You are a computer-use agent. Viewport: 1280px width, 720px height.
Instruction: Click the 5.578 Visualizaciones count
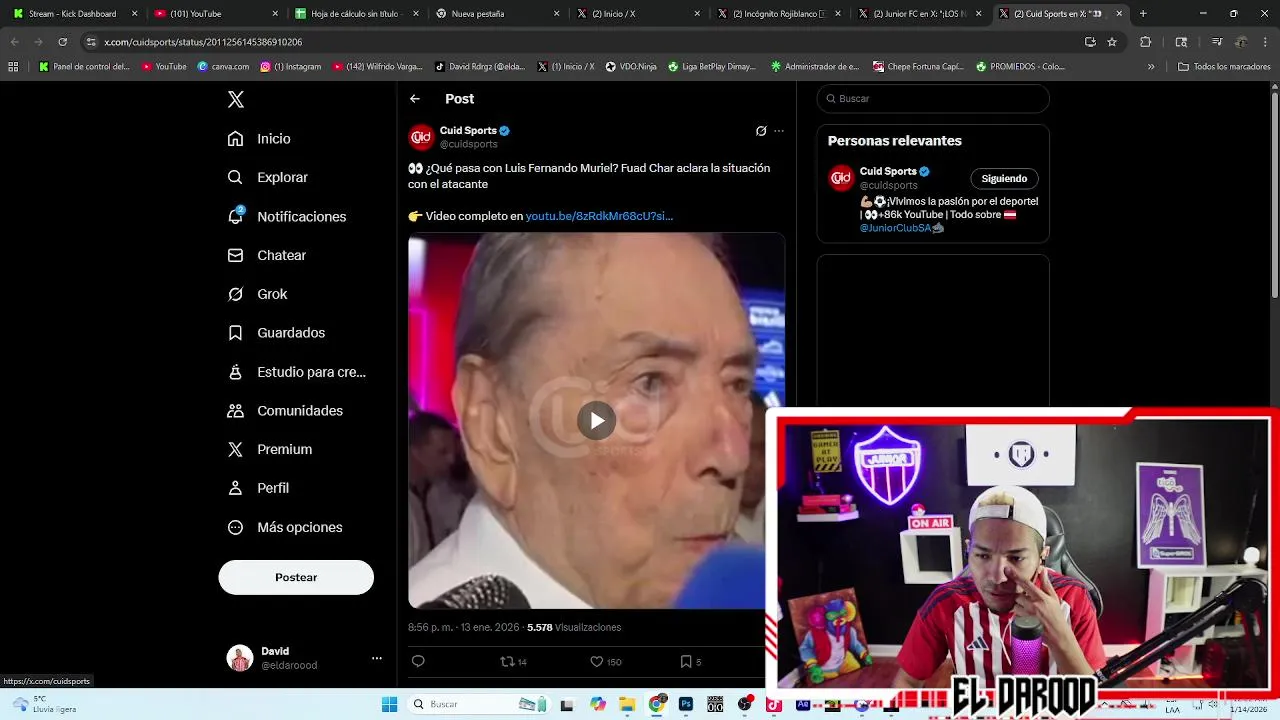coord(574,627)
